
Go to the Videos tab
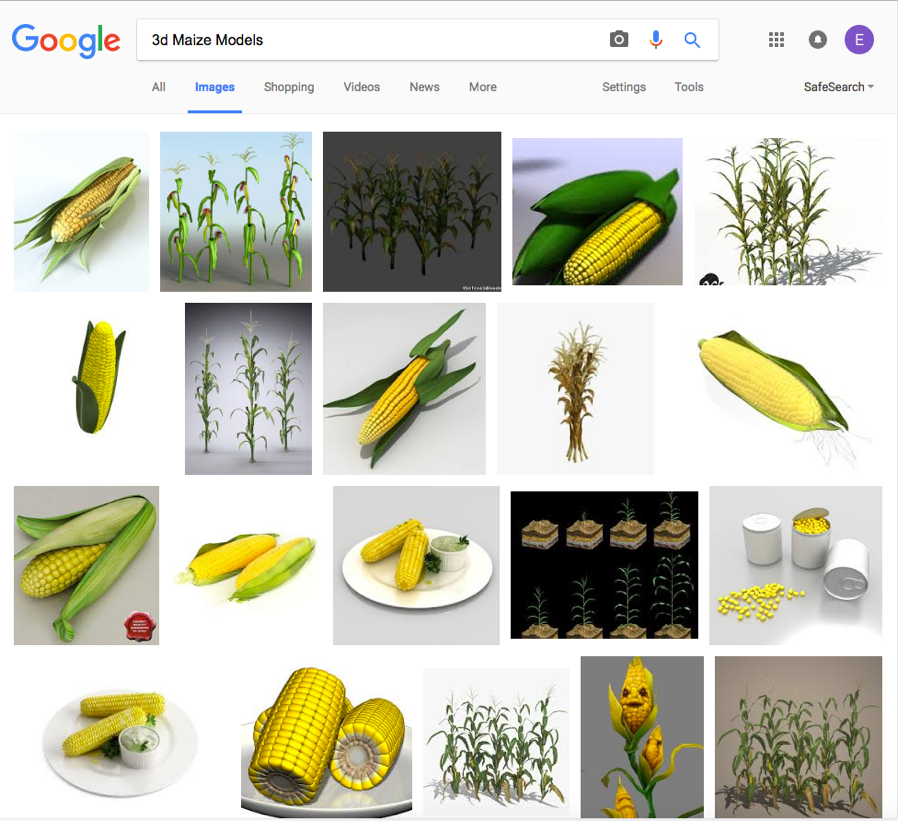[361, 87]
